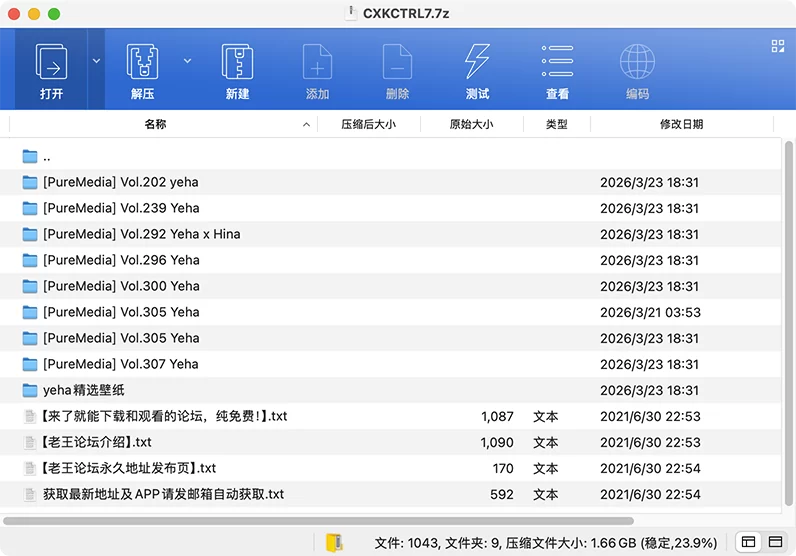The image size is (796, 556).
Task: Toggle sort order arrow in 名称 column
Action: pyautogui.click(x=306, y=125)
